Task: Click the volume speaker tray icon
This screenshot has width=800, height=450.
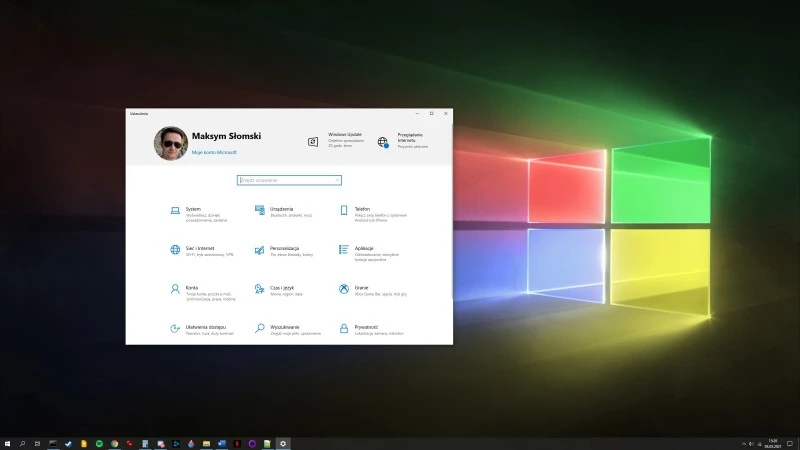Action: (x=751, y=444)
